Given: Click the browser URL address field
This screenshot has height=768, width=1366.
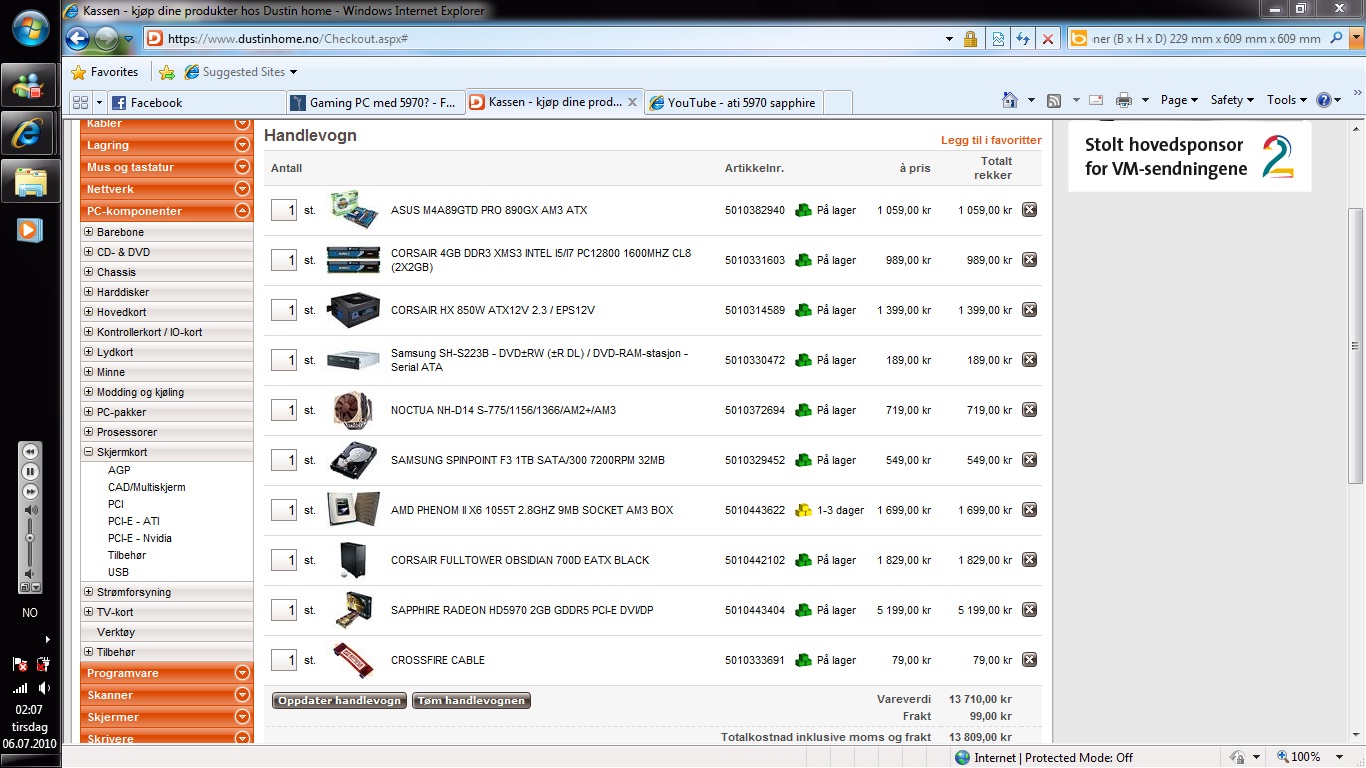Looking at the screenshot, I should pos(550,39).
